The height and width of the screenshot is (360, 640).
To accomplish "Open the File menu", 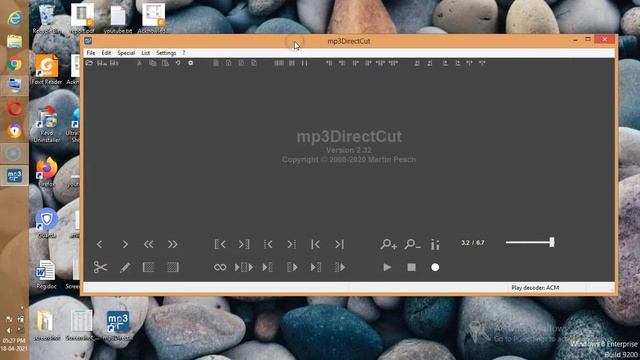I will click(91, 53).
